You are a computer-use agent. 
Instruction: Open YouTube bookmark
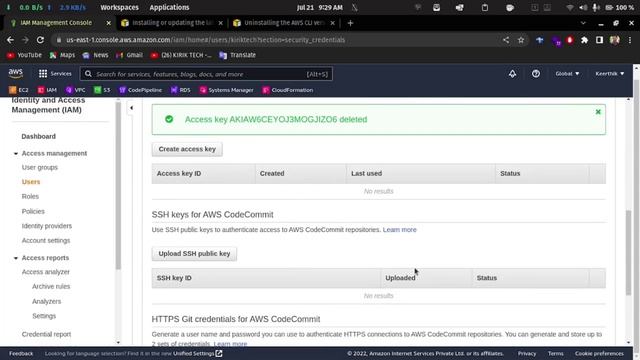point(24,55)
